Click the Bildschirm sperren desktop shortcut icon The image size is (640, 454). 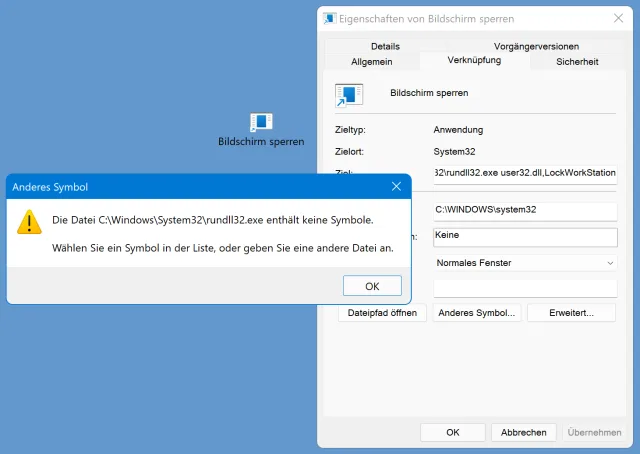pos(261,122)
